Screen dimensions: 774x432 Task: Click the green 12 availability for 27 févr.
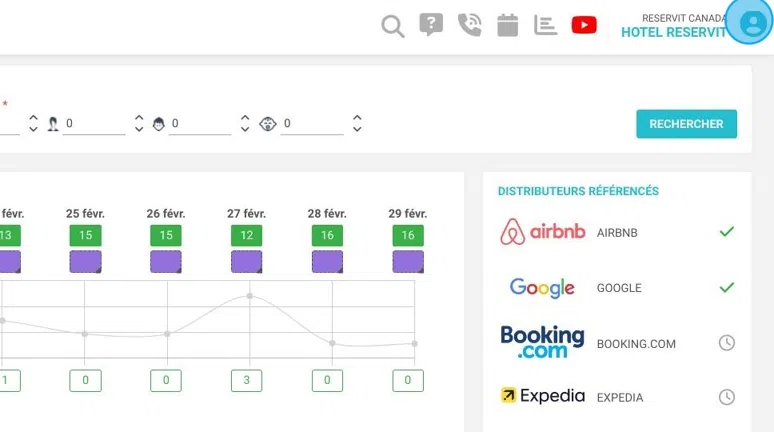(x=246, y=236)
